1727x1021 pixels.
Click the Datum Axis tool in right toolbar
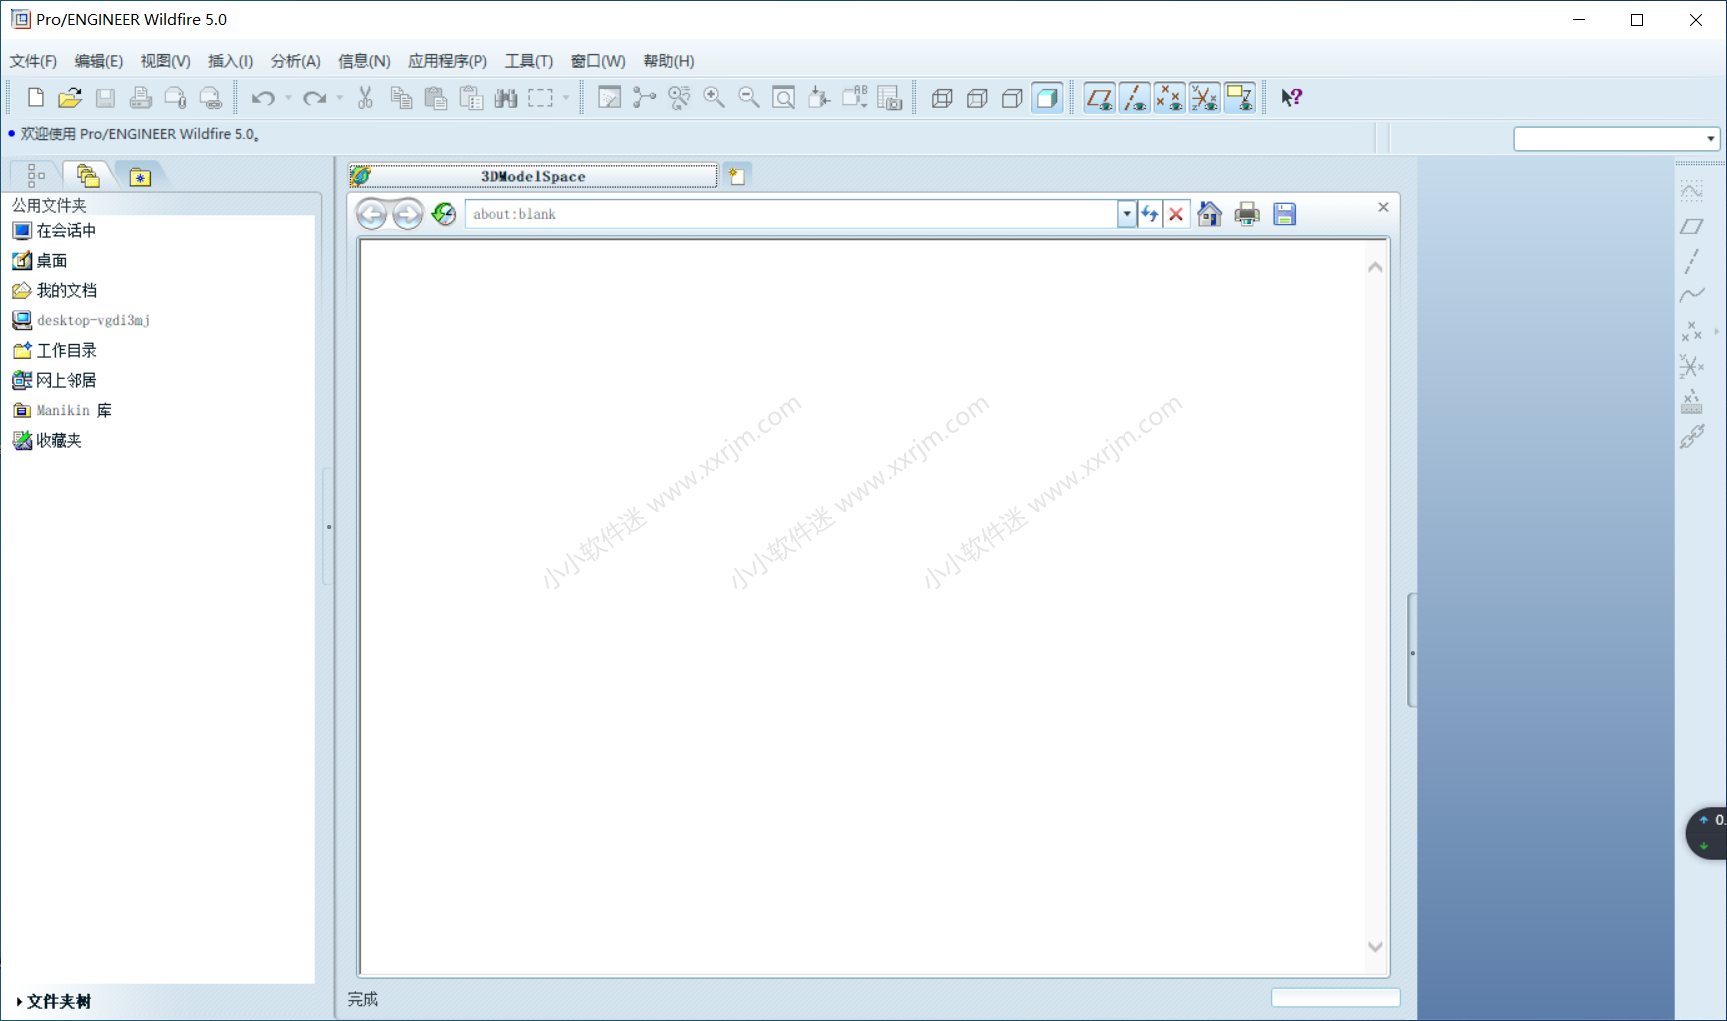[x=1691, y=262]
